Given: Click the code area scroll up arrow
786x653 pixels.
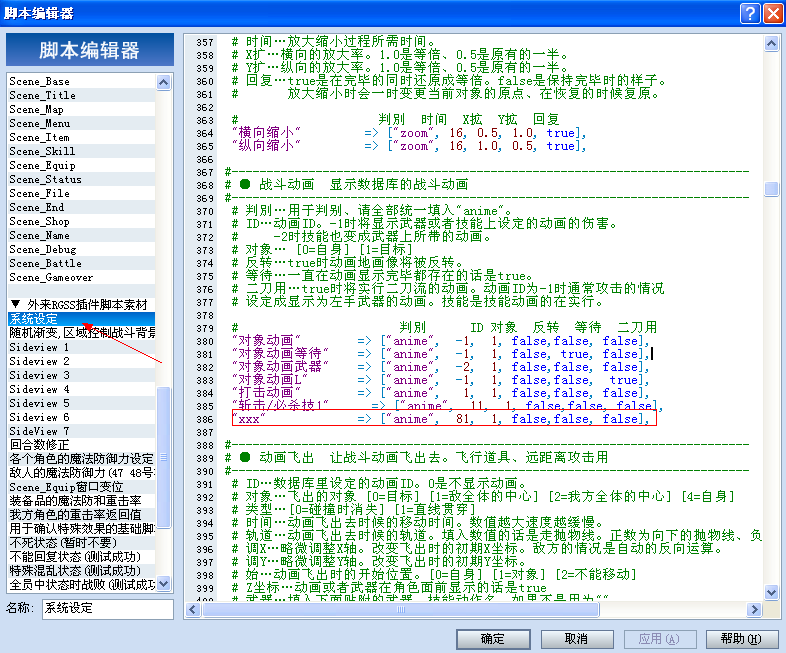Looking at the screenshot, I should [771, 44].
